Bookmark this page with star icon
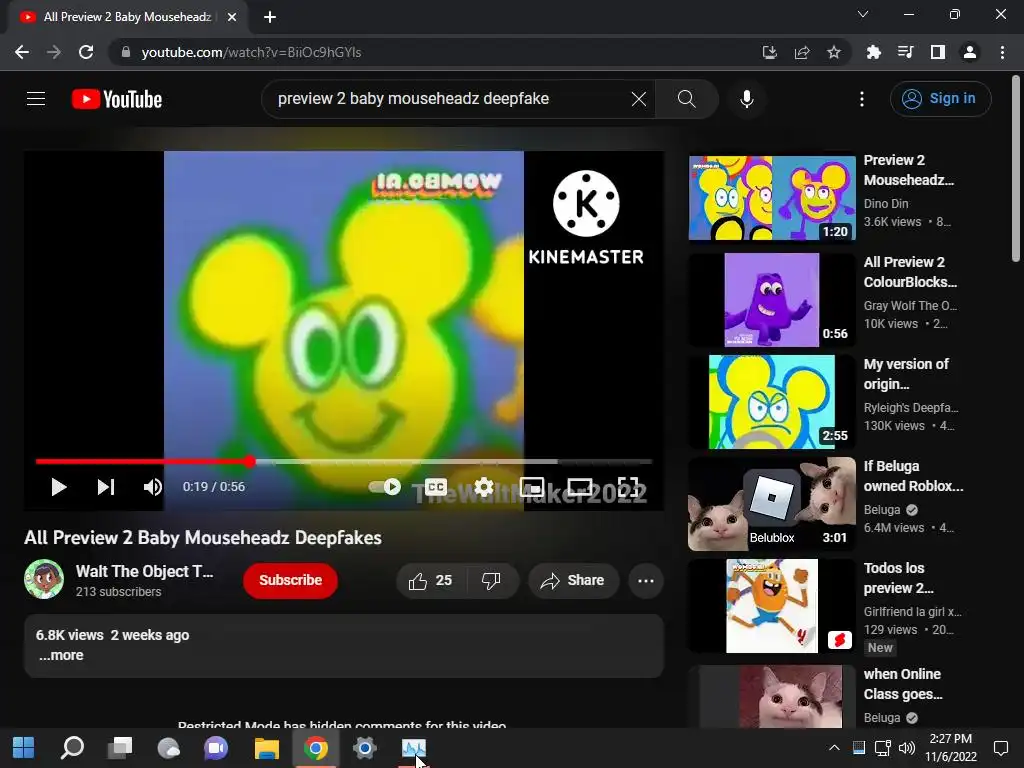Image resolution: width=1024 pixels, height=768 pixels. pos(833,52)
